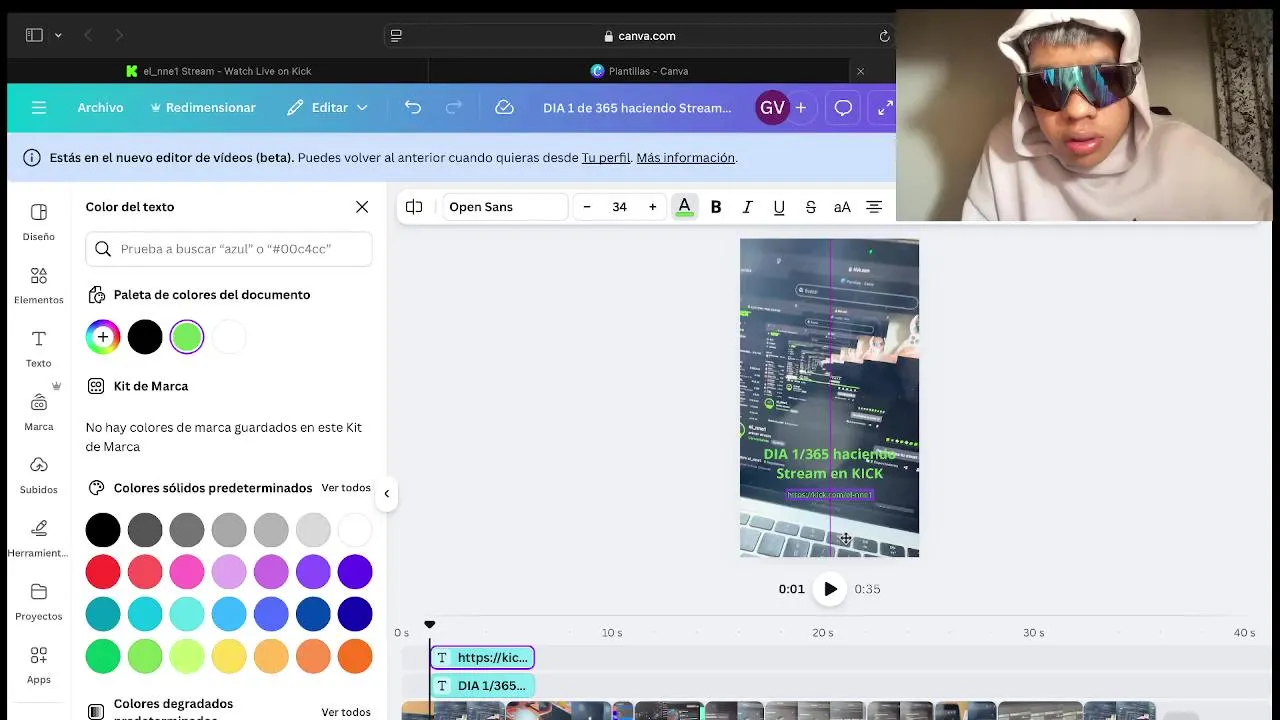Open the comments bubble icon
The image size is (1280, 720).
tap(843, 107)
